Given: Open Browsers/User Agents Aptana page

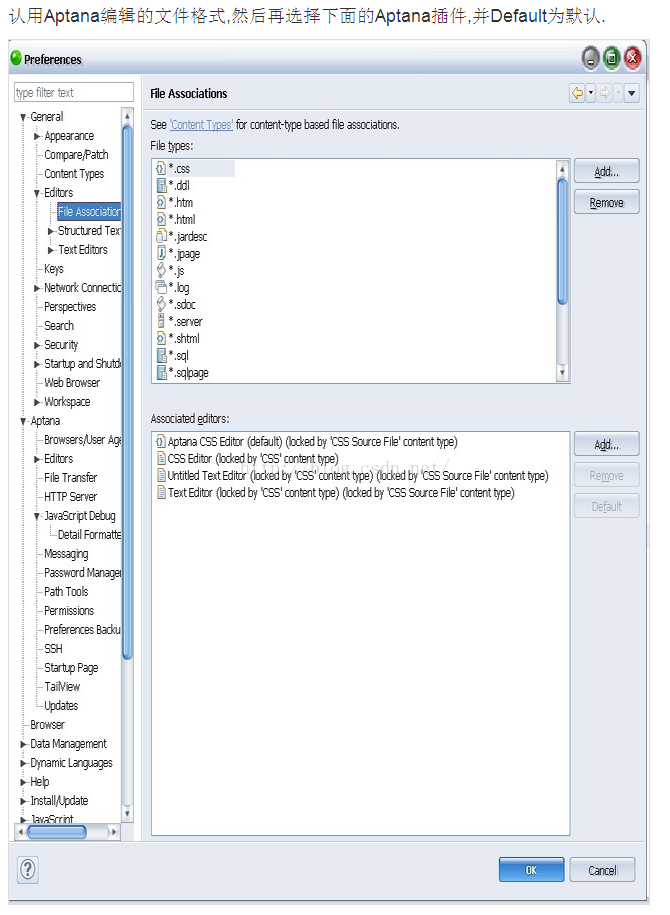Looking at the screenshot, I should point(82,440).
